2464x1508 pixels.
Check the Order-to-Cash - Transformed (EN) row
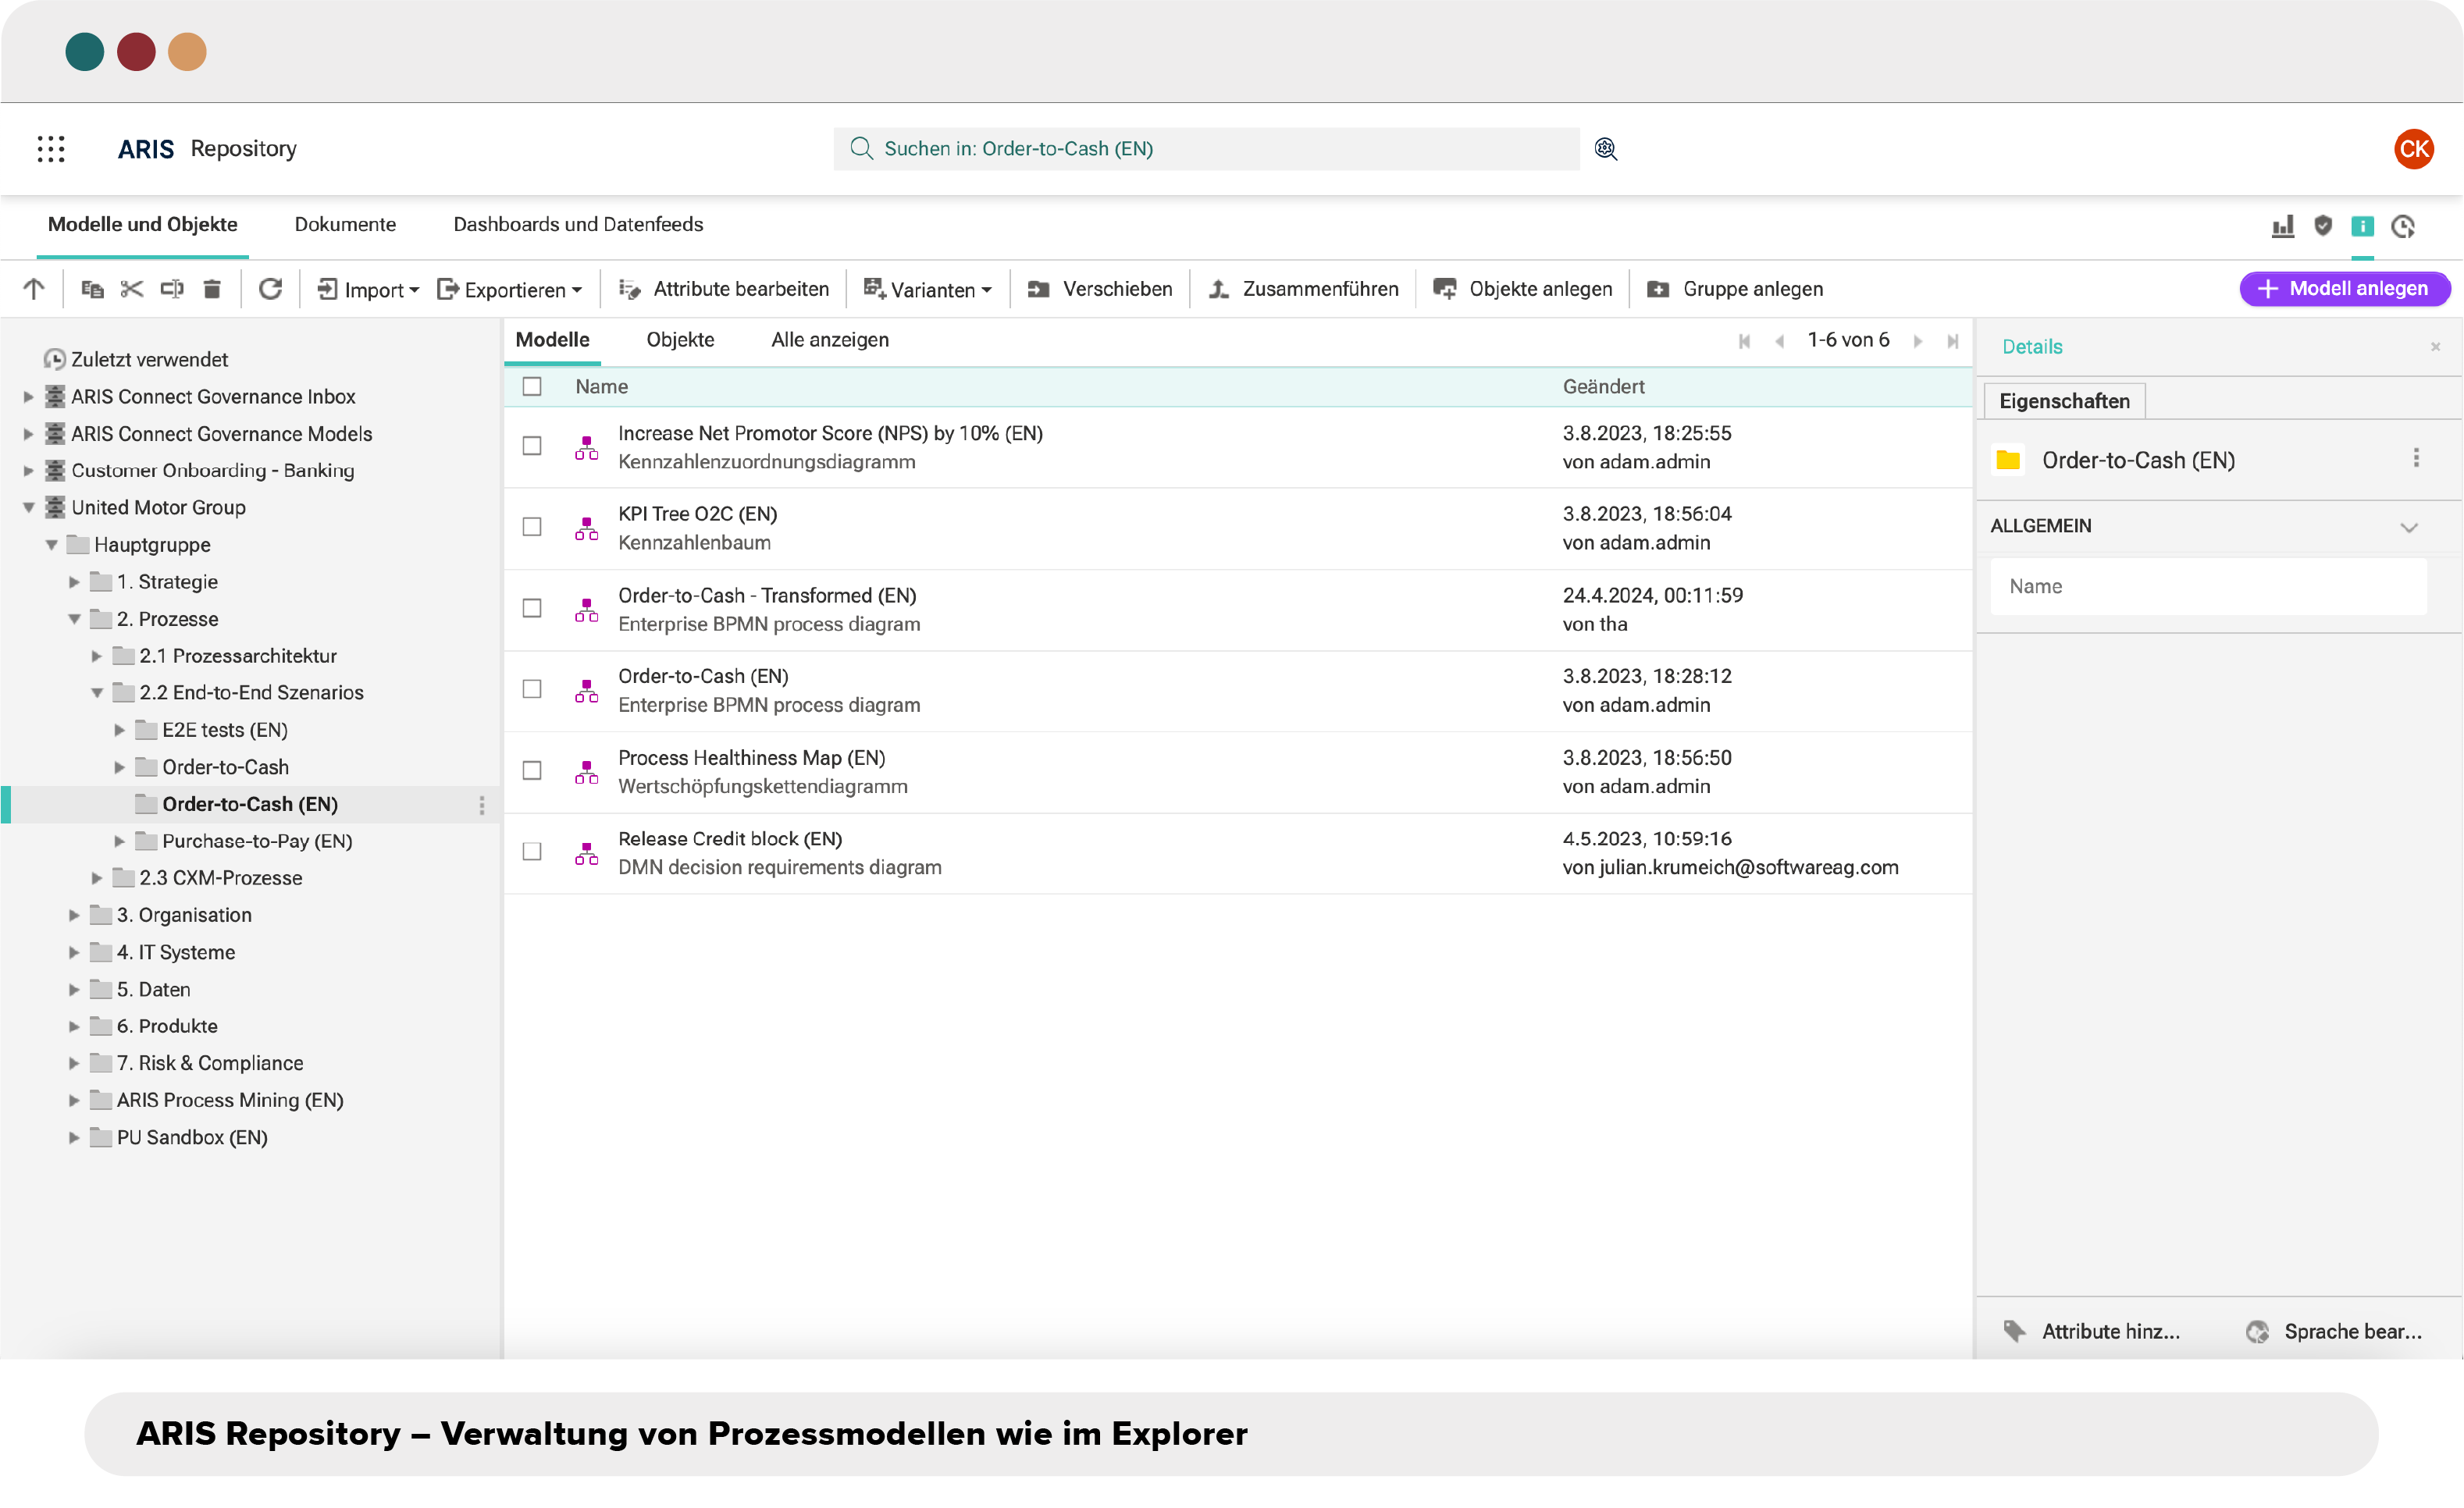click(532, 608)
